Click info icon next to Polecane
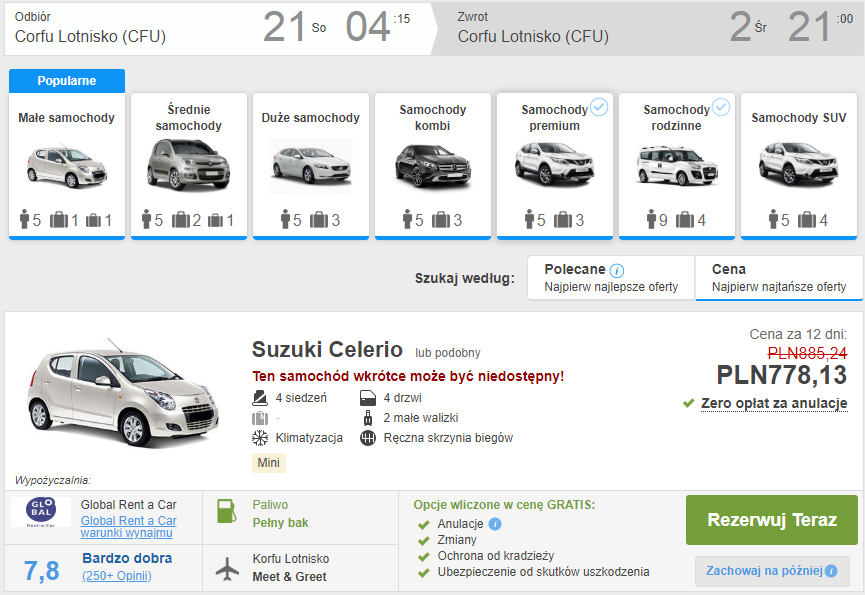The width and height of the screenshot is (865, 595). tap(617, 270)
